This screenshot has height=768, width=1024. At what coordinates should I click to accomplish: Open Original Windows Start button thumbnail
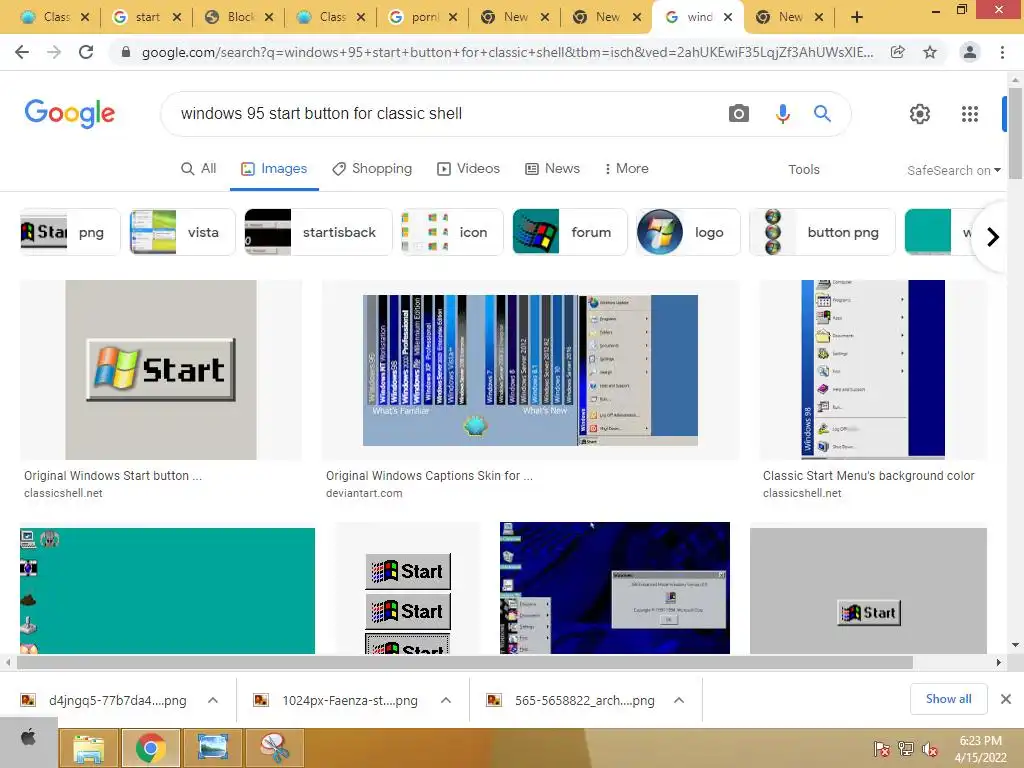click(x=161, y=370)
